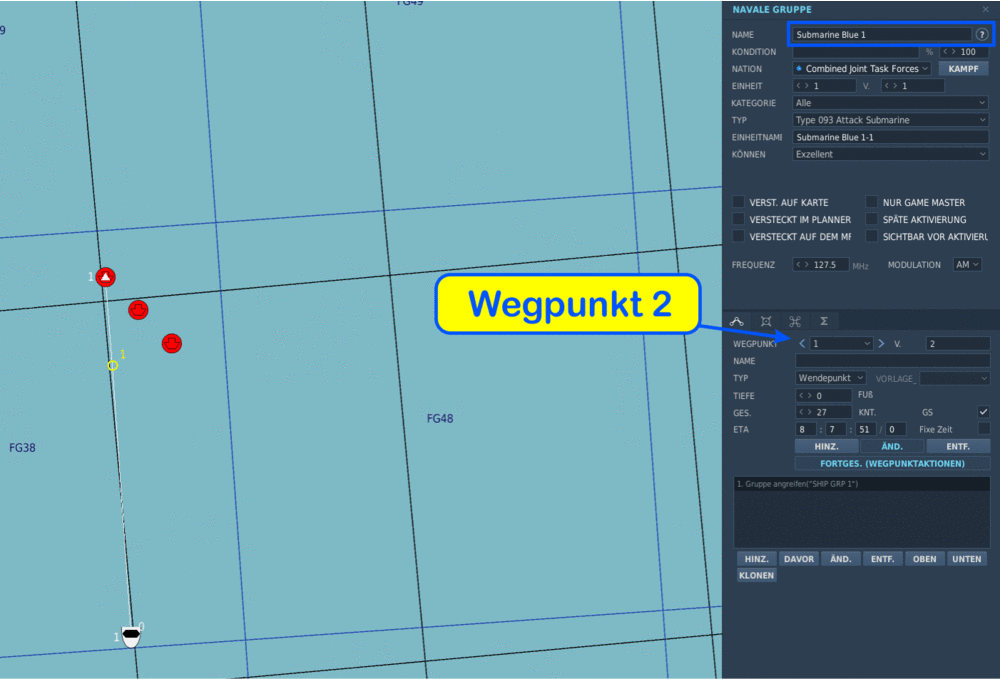Click the Davor insert button
This screenshot has width=1000, height=679.
(798, 559)
